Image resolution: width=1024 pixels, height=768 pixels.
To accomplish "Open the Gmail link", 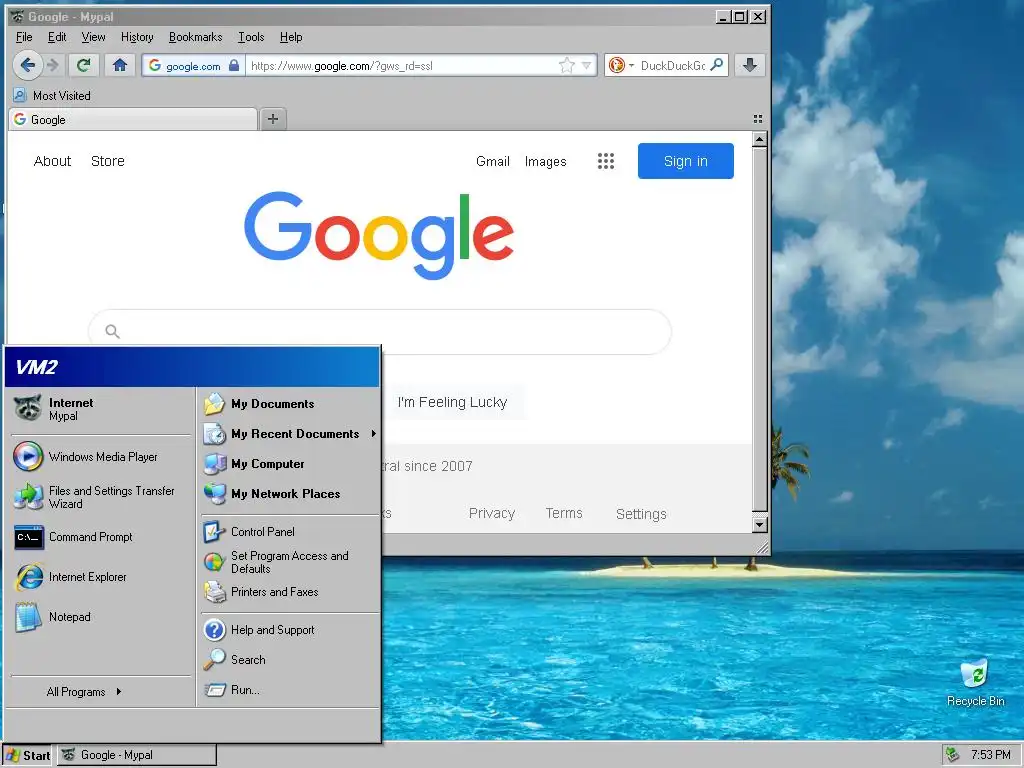I will point(492,161).
